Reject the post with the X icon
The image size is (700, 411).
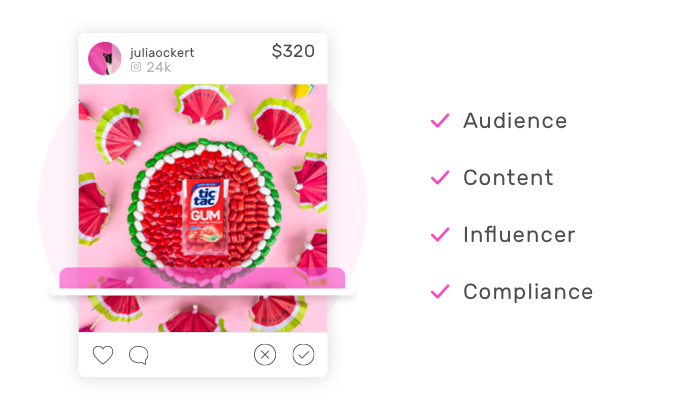click(x=265, y=355)
